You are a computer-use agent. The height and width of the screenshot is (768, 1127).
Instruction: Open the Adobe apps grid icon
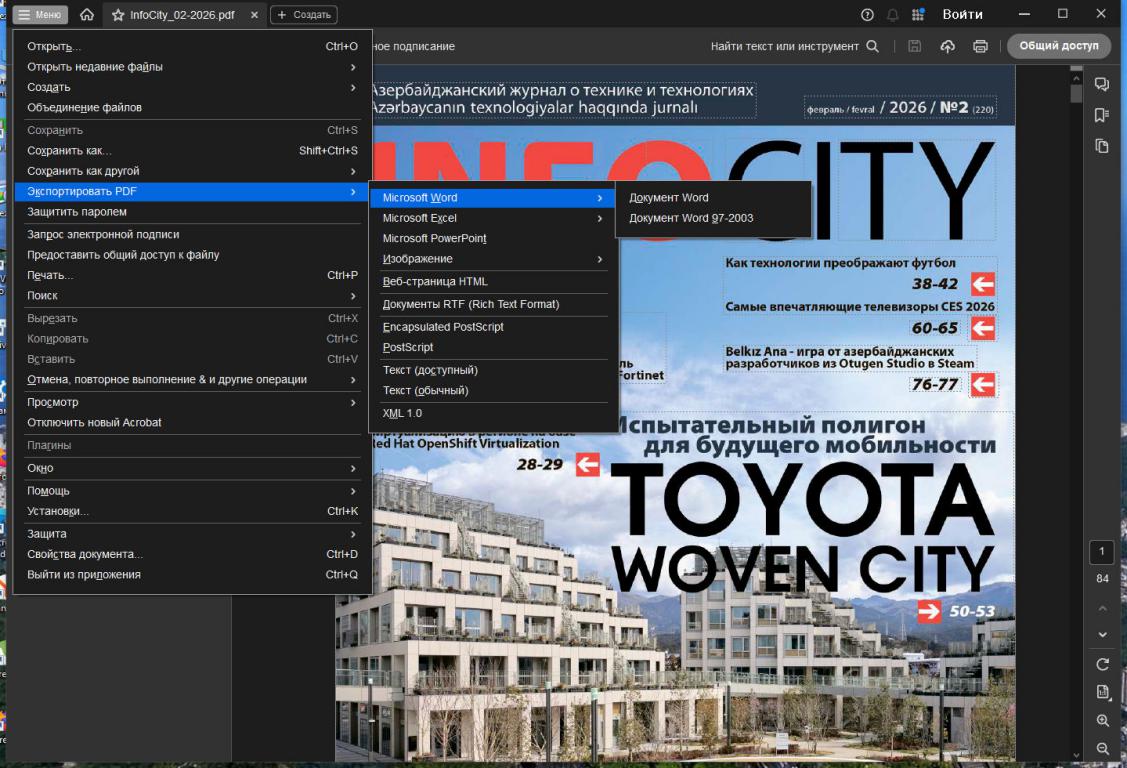pyautogui.click(x=918, y=15)
